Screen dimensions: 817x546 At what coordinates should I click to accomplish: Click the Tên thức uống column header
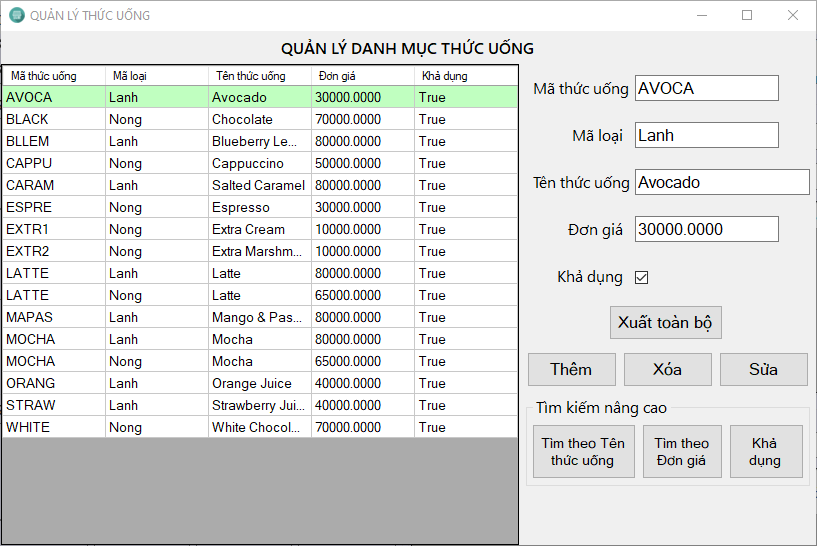(250, 76)
